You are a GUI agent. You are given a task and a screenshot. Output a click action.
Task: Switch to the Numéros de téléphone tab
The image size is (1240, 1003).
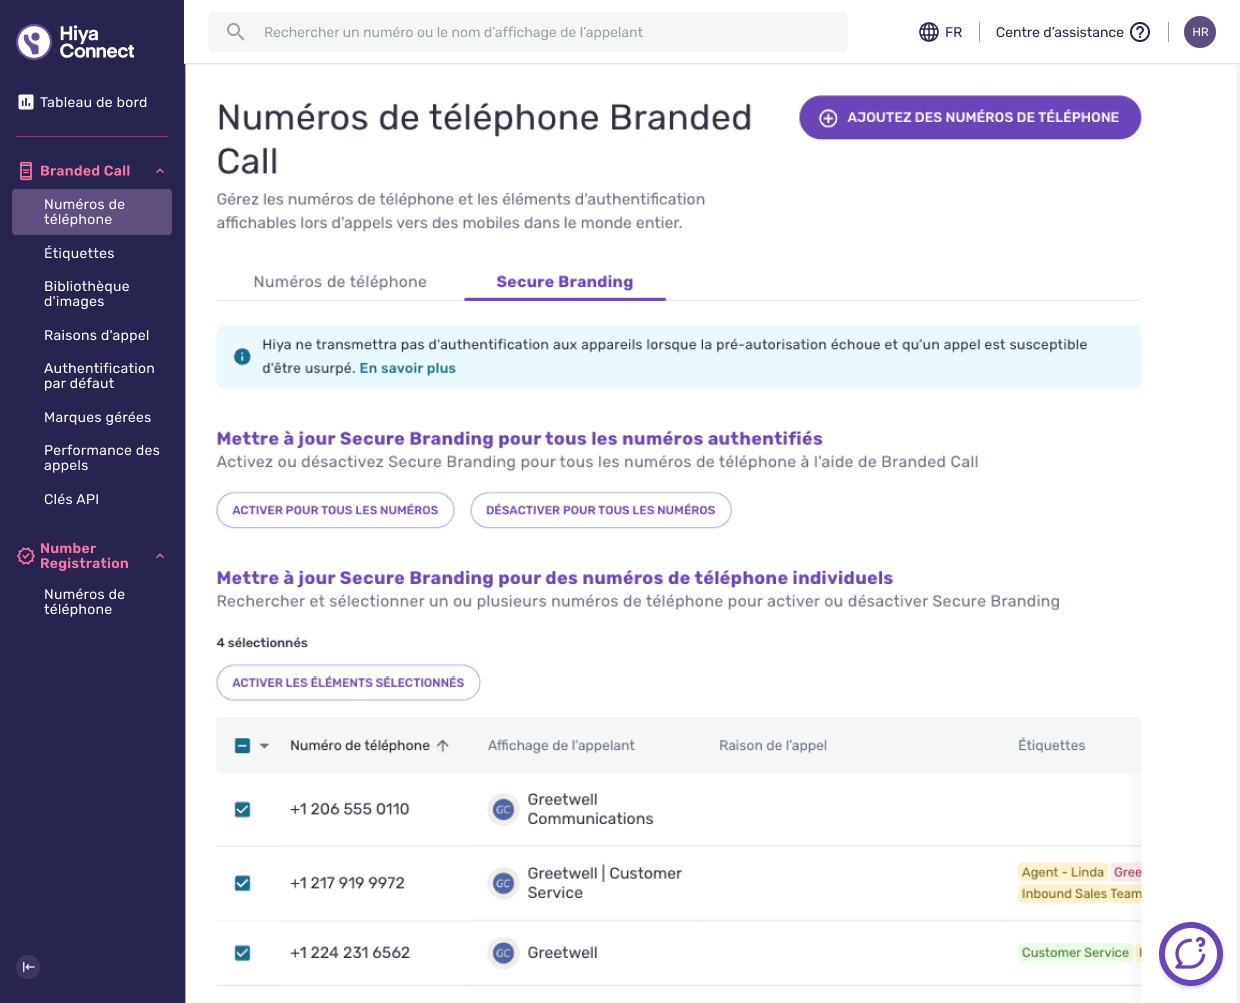tap(340, 282)
